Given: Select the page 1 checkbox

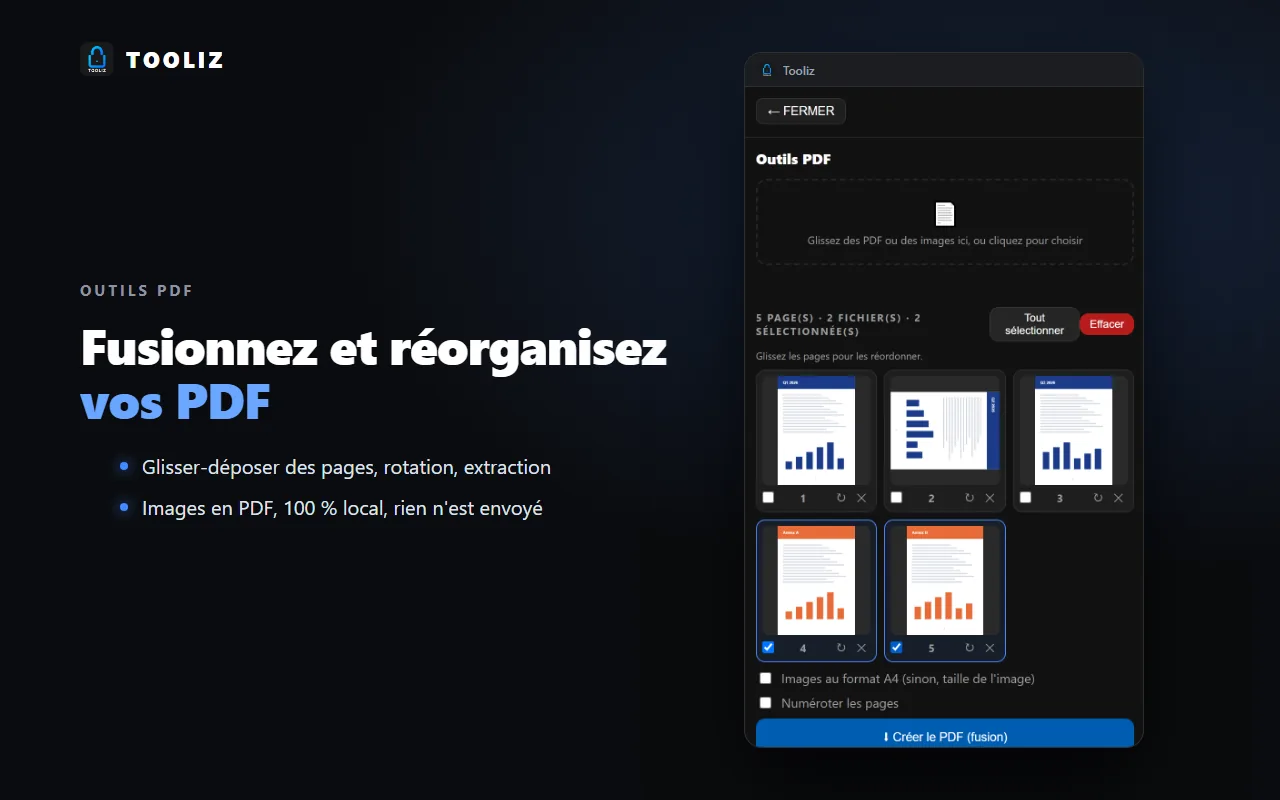Looking at the screenshot, I should click(x=768, y=497).
